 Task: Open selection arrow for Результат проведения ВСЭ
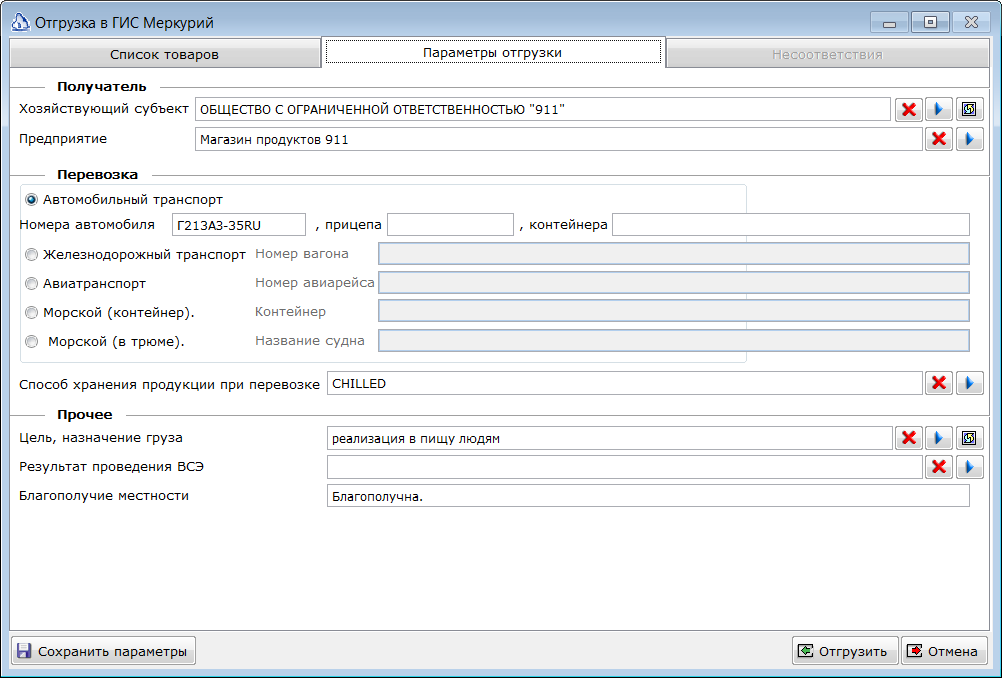969,466
